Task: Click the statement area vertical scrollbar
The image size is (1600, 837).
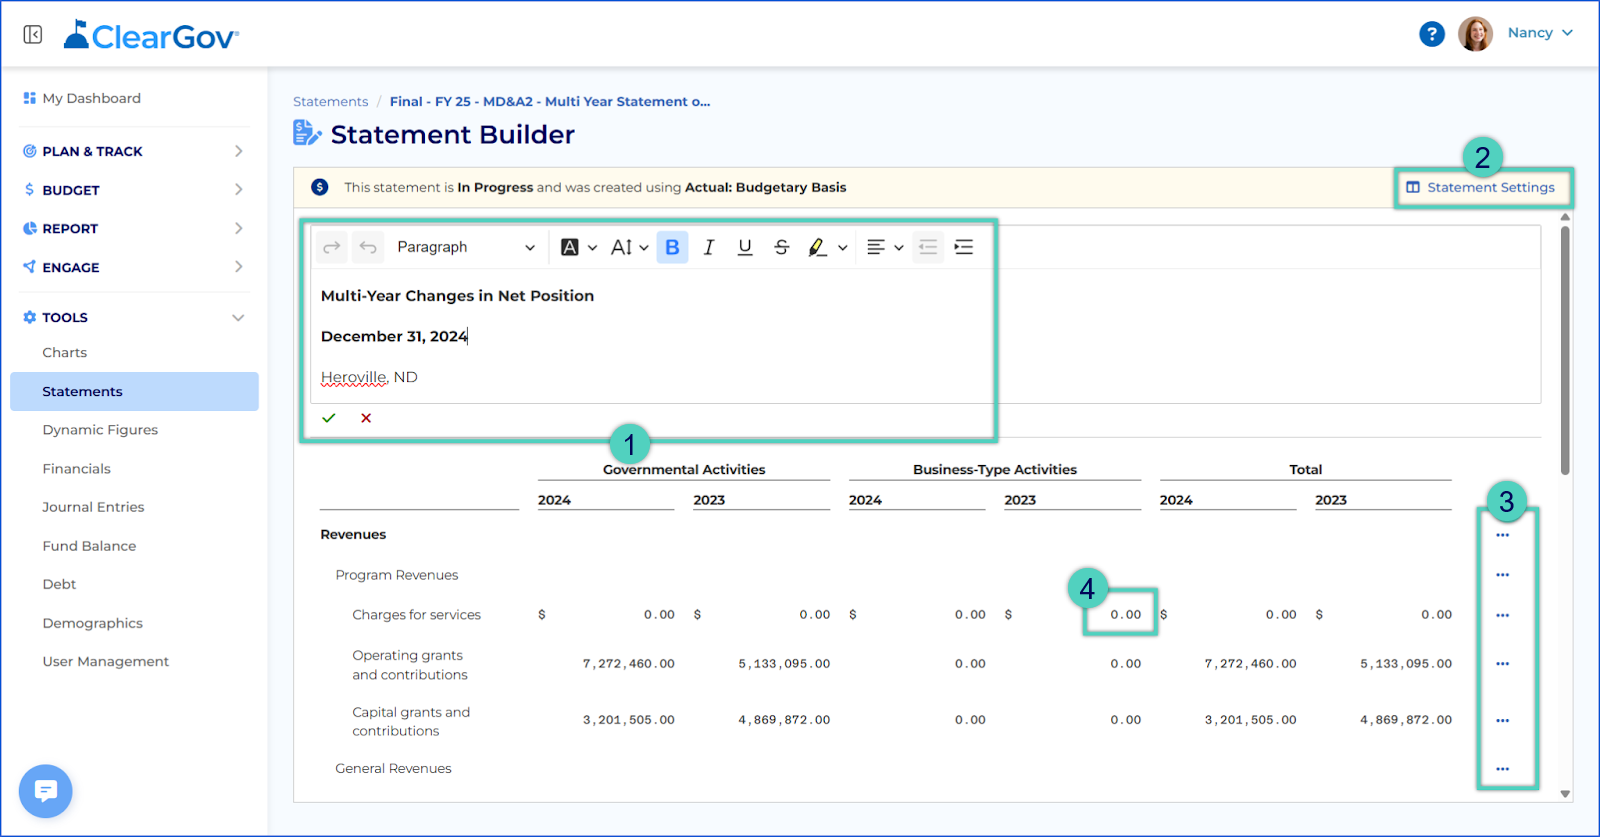Action: tap(1565, 350)
